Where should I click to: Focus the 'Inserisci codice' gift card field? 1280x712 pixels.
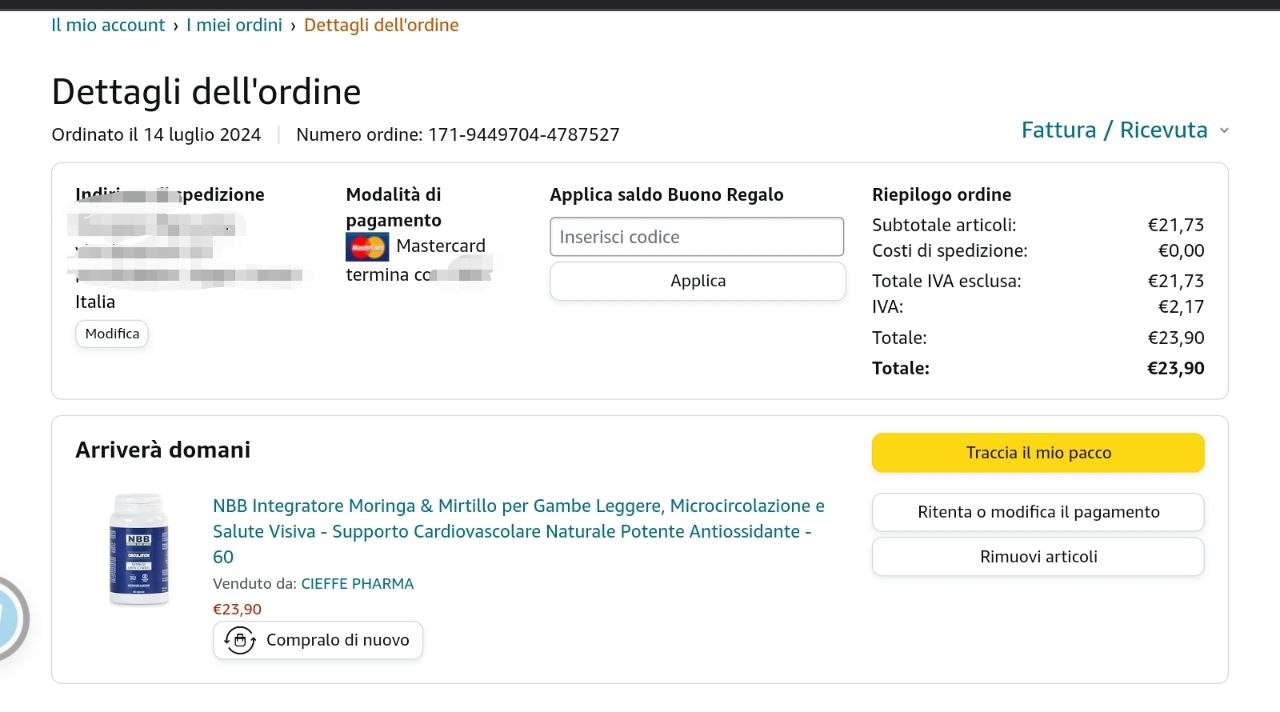click(x=697, y=237)
